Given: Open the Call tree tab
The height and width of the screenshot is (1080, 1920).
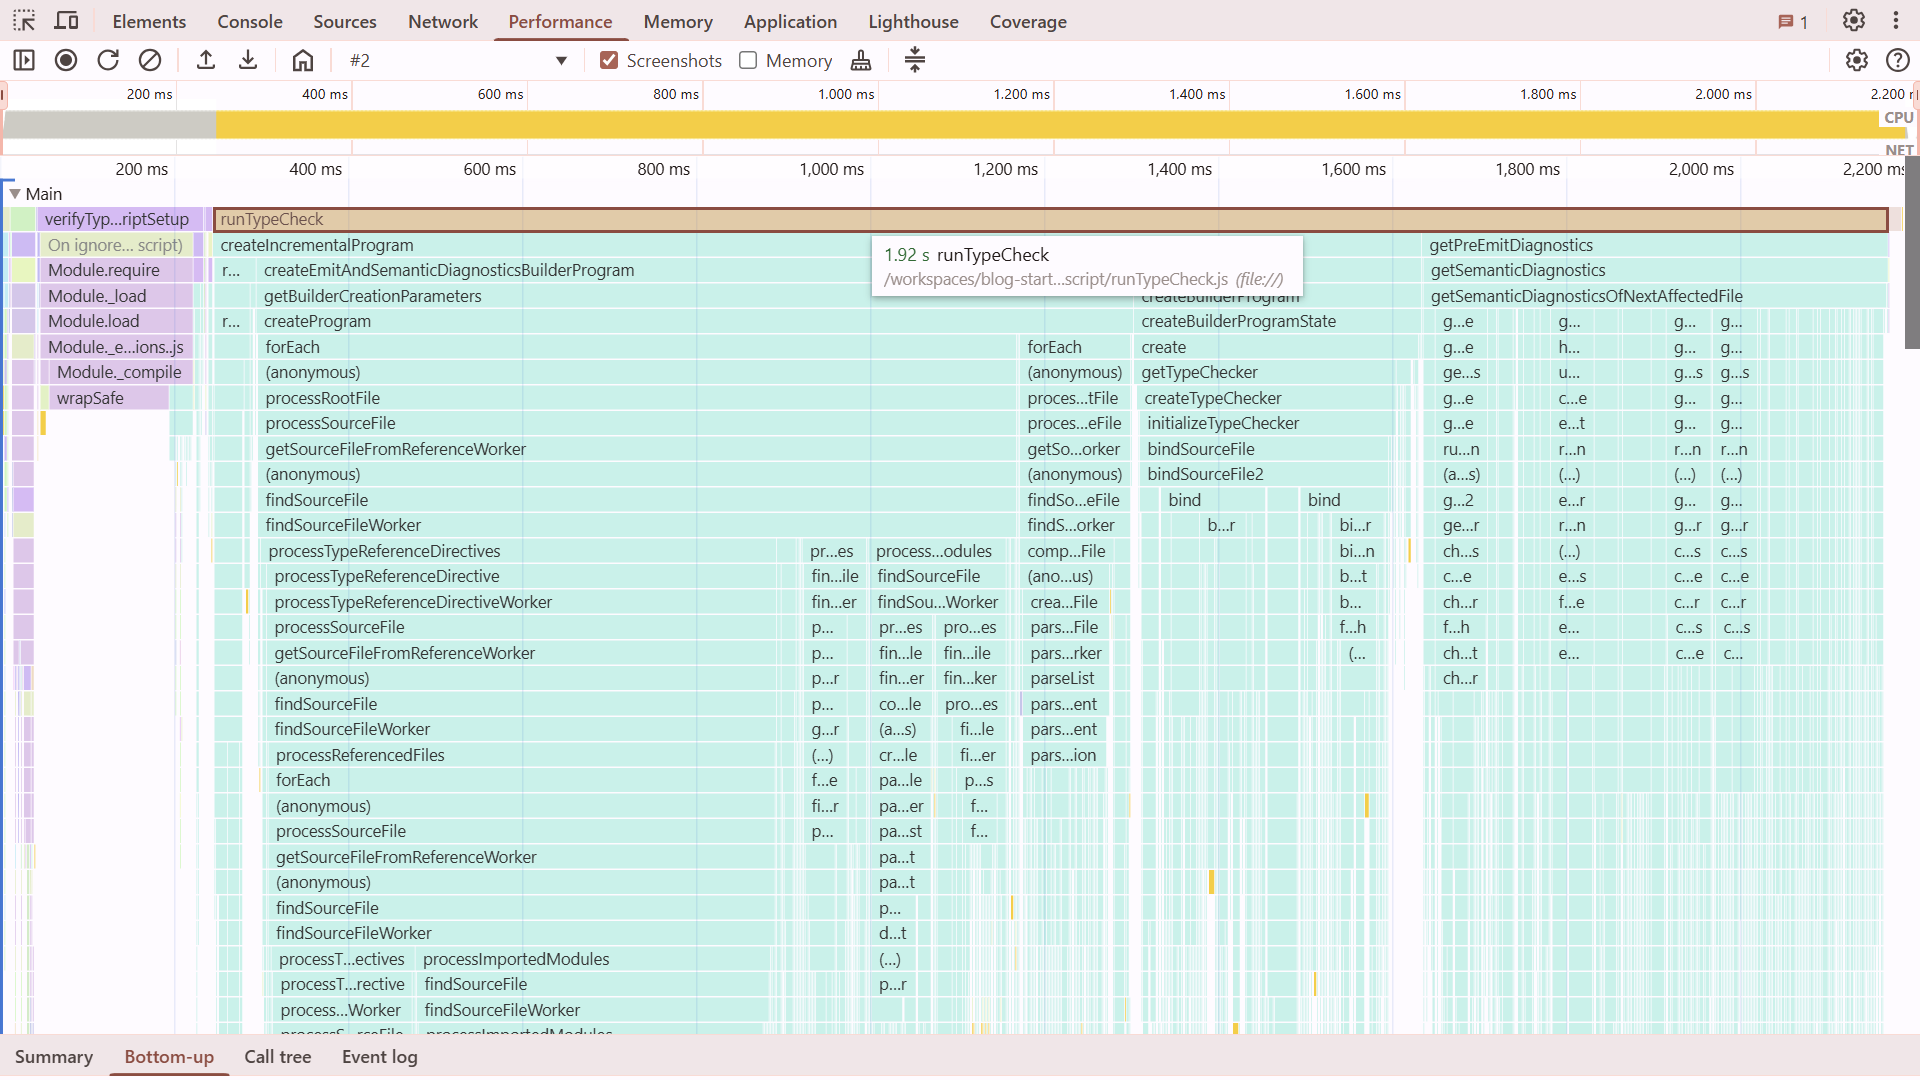Looking at the screenshot, I should pyautogui.click(x=277, y=1056).
